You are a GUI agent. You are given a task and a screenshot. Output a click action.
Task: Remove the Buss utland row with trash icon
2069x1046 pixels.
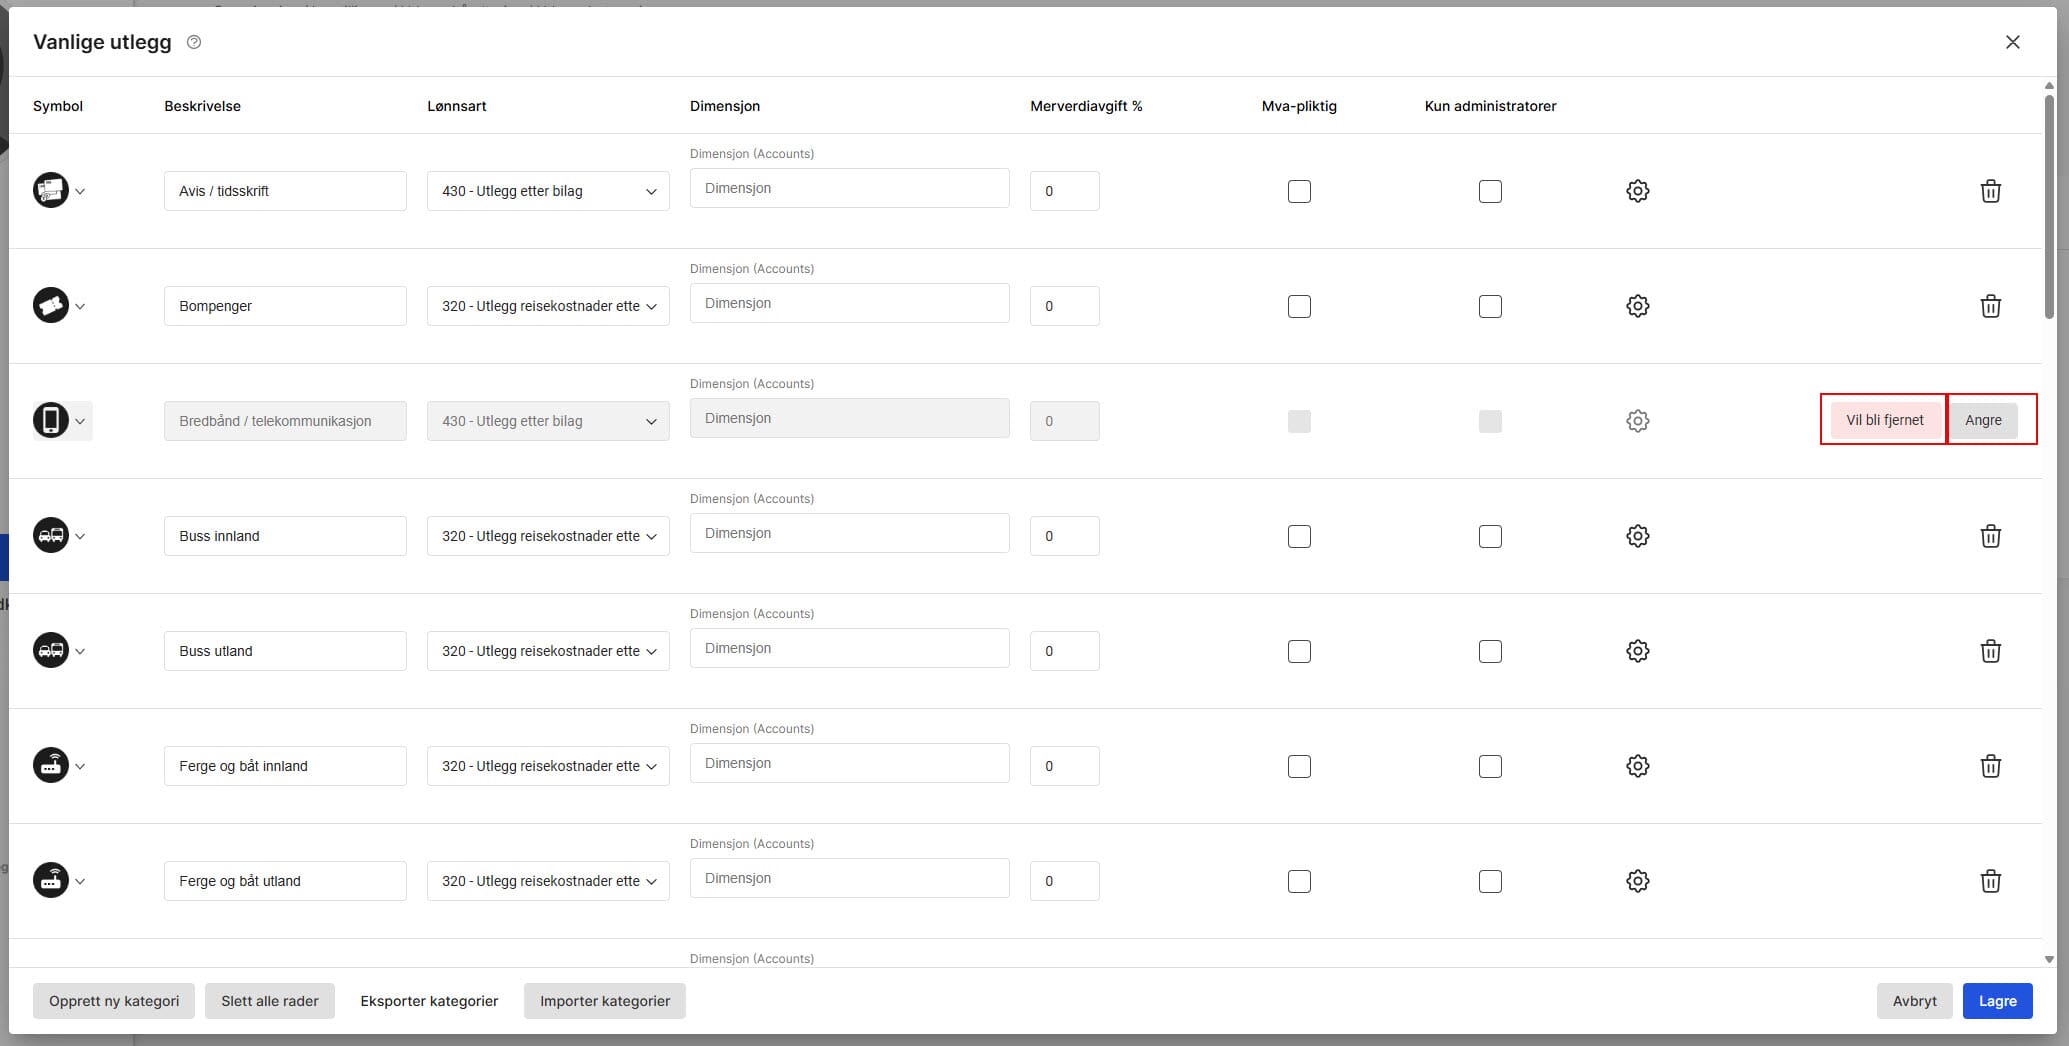pyautogui.click(x=1990, y=651)
